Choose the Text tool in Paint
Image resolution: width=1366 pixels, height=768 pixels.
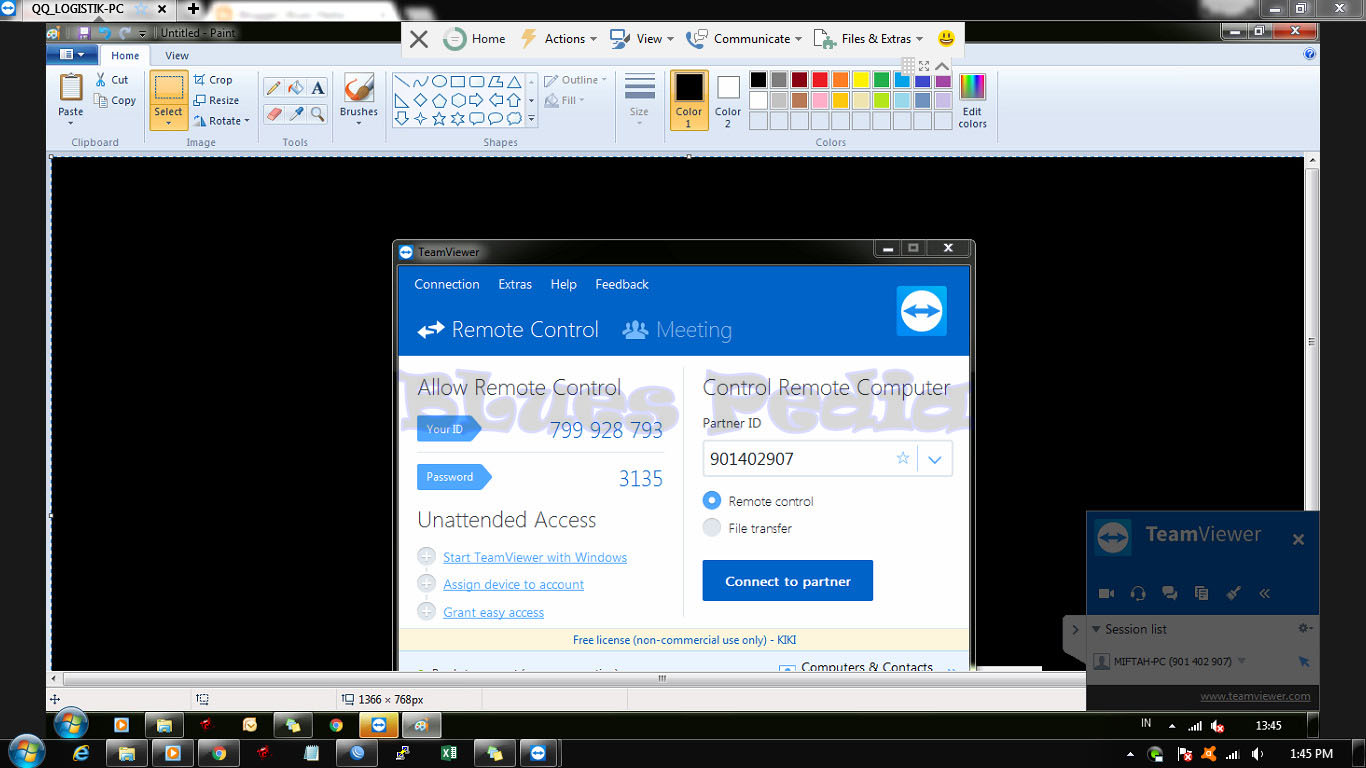318,88
